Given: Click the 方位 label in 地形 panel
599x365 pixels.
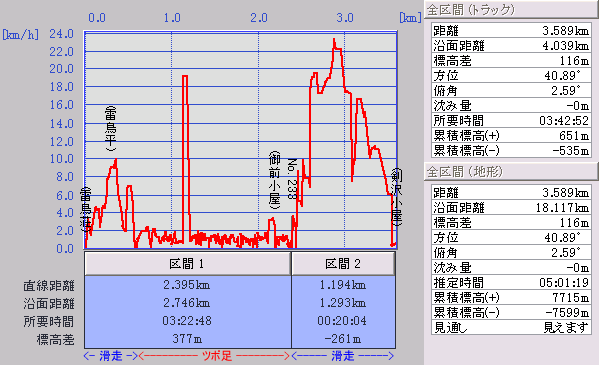Looking at the screenshot, I should (x=445, y=237).
